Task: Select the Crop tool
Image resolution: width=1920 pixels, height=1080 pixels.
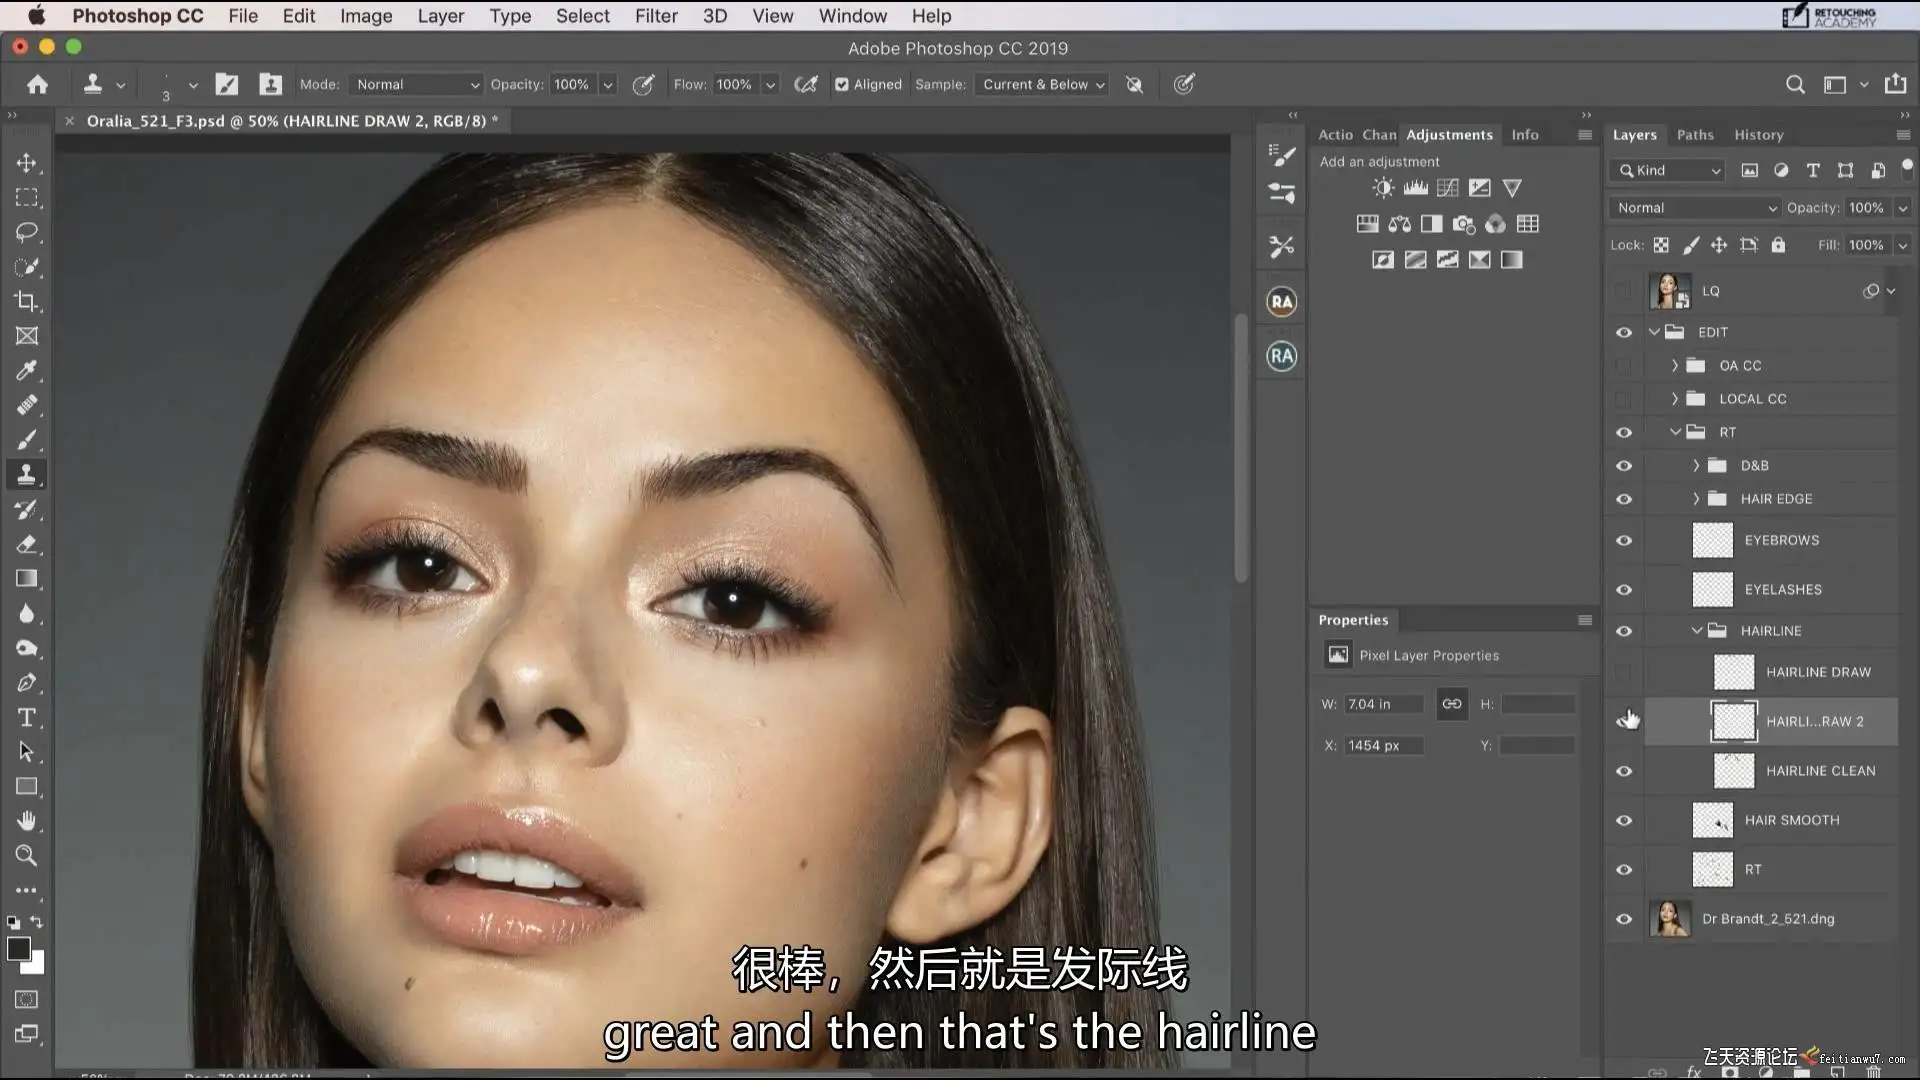Action: coord(27,301)
